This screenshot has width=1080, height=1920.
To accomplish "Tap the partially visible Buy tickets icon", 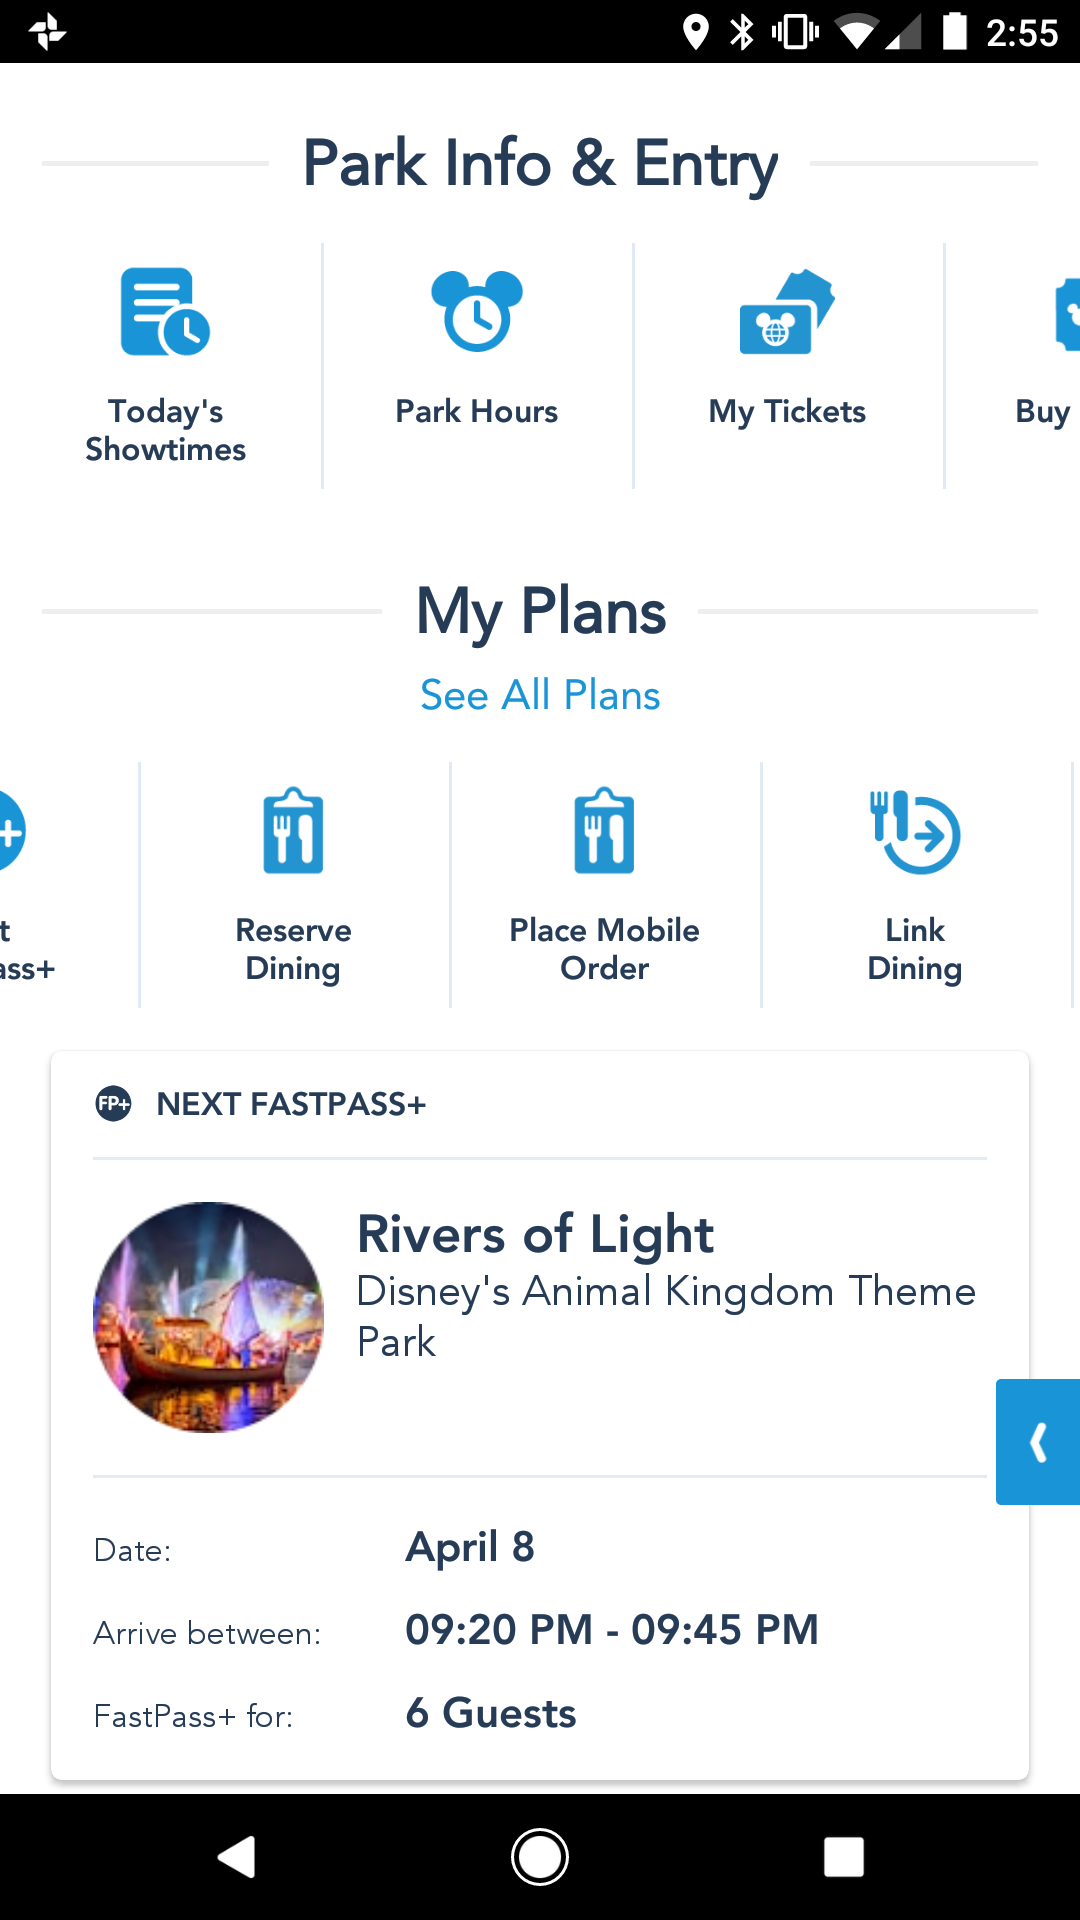I will tap(1066, 314).
